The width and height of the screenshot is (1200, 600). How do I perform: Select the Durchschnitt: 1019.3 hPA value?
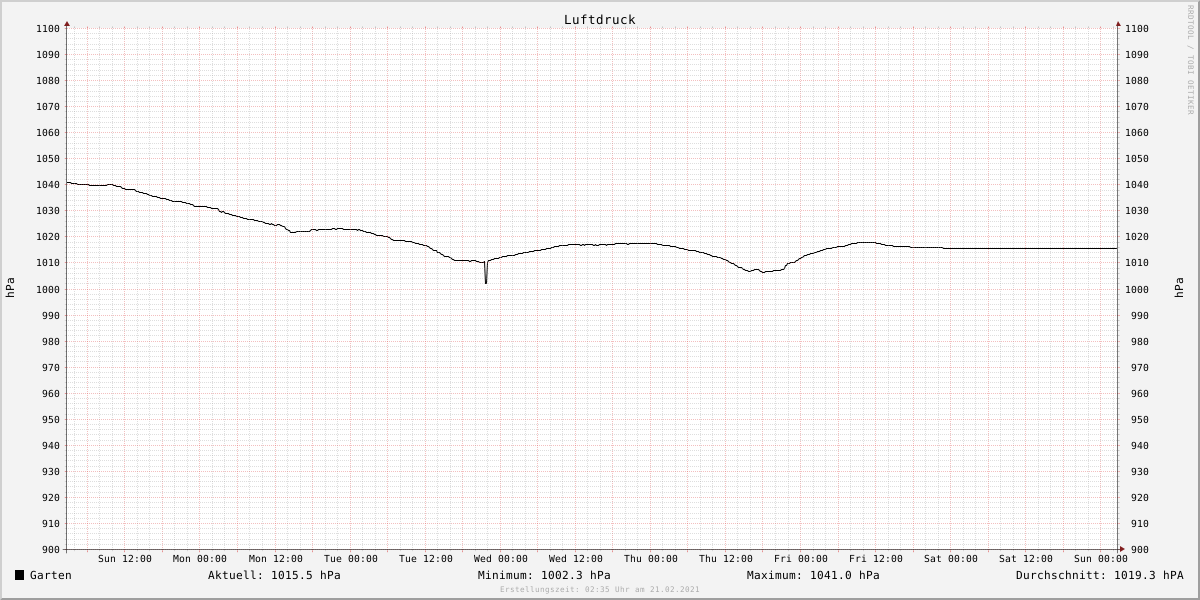1100,575
